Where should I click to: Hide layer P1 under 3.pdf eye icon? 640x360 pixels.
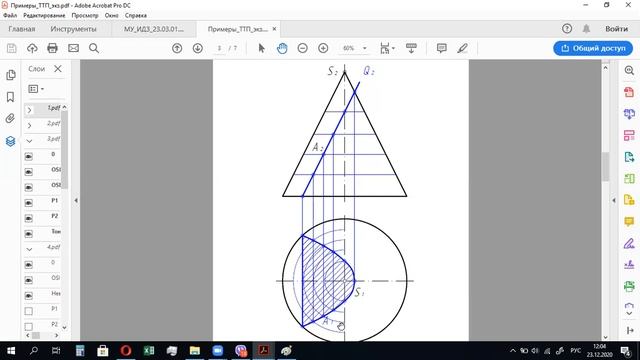point(29,203)
